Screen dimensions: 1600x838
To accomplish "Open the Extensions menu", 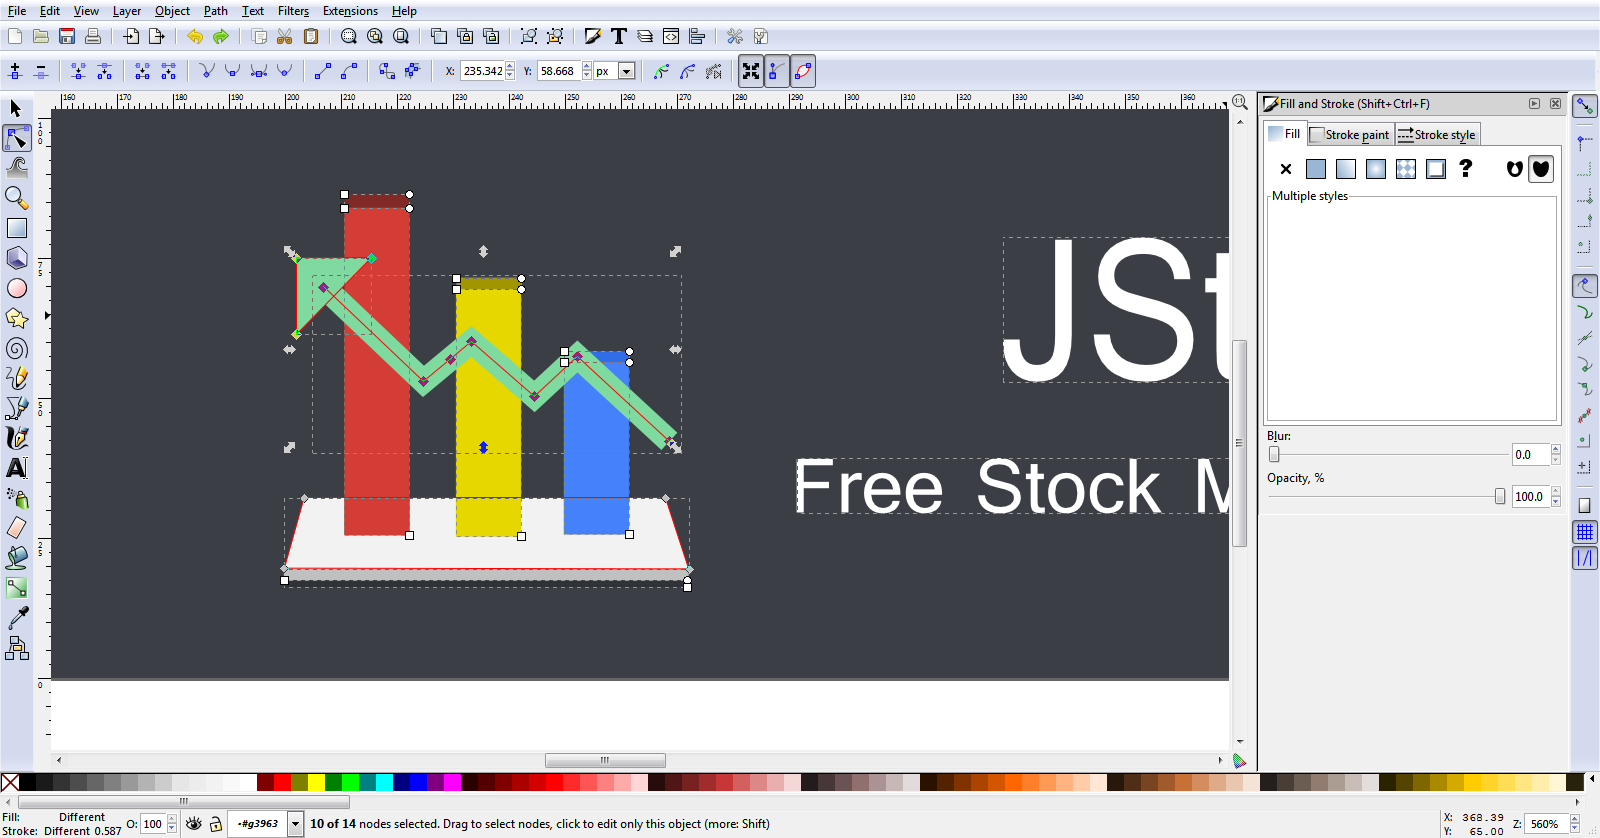I will coord(350,11).
